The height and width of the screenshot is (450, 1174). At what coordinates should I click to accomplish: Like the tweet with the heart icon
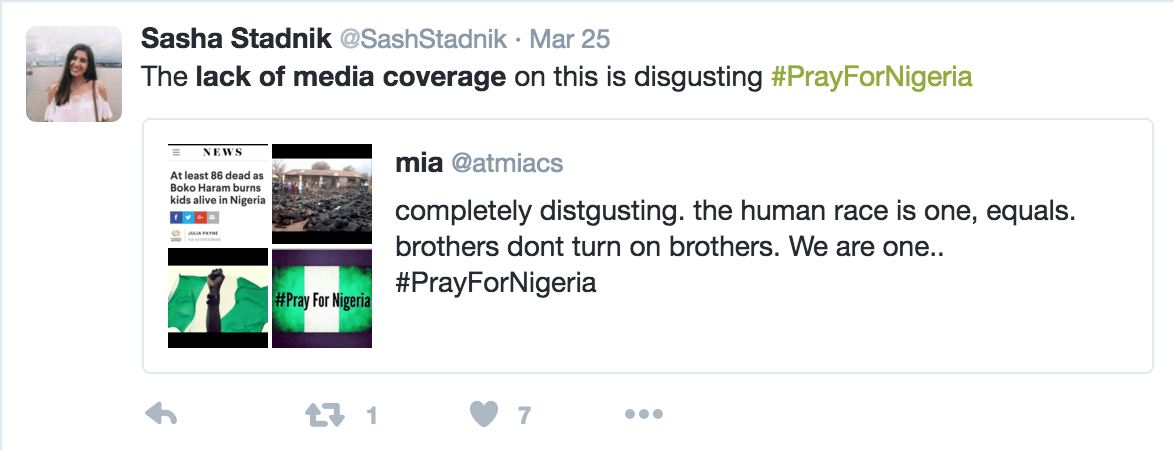click(x=485, y=414)
